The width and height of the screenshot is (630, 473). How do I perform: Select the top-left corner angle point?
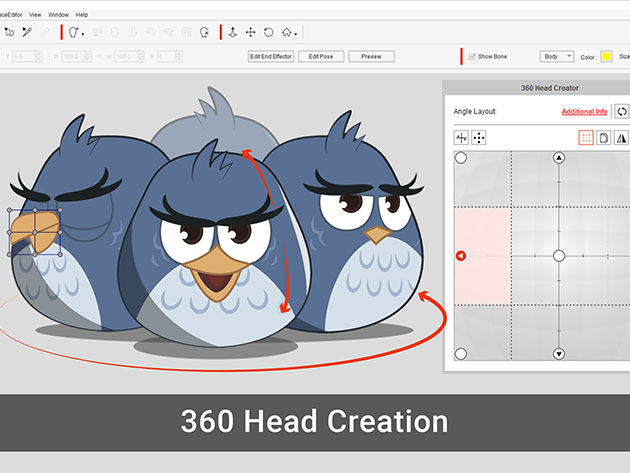coord(461,158)
